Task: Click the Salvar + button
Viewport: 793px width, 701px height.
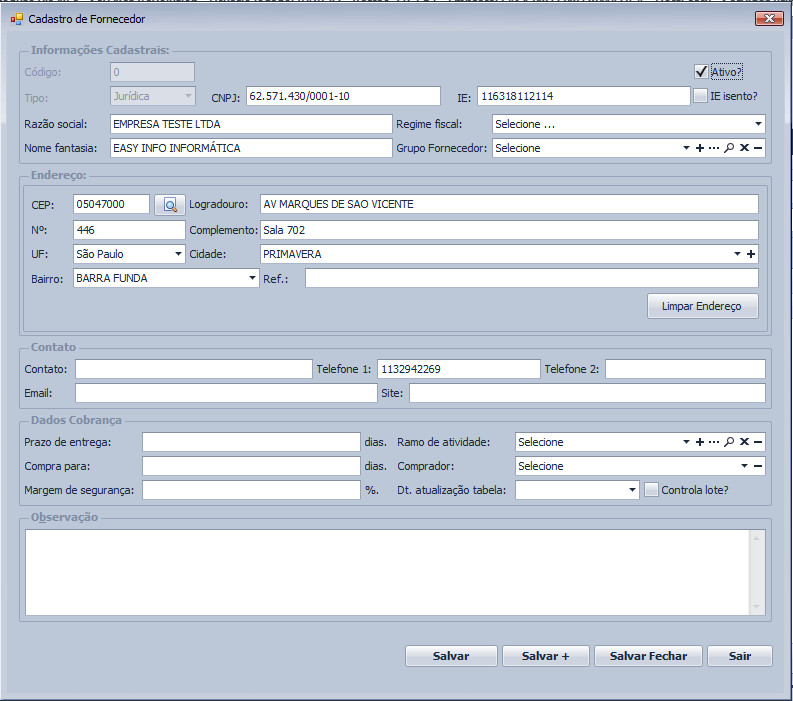Action: 546,656
